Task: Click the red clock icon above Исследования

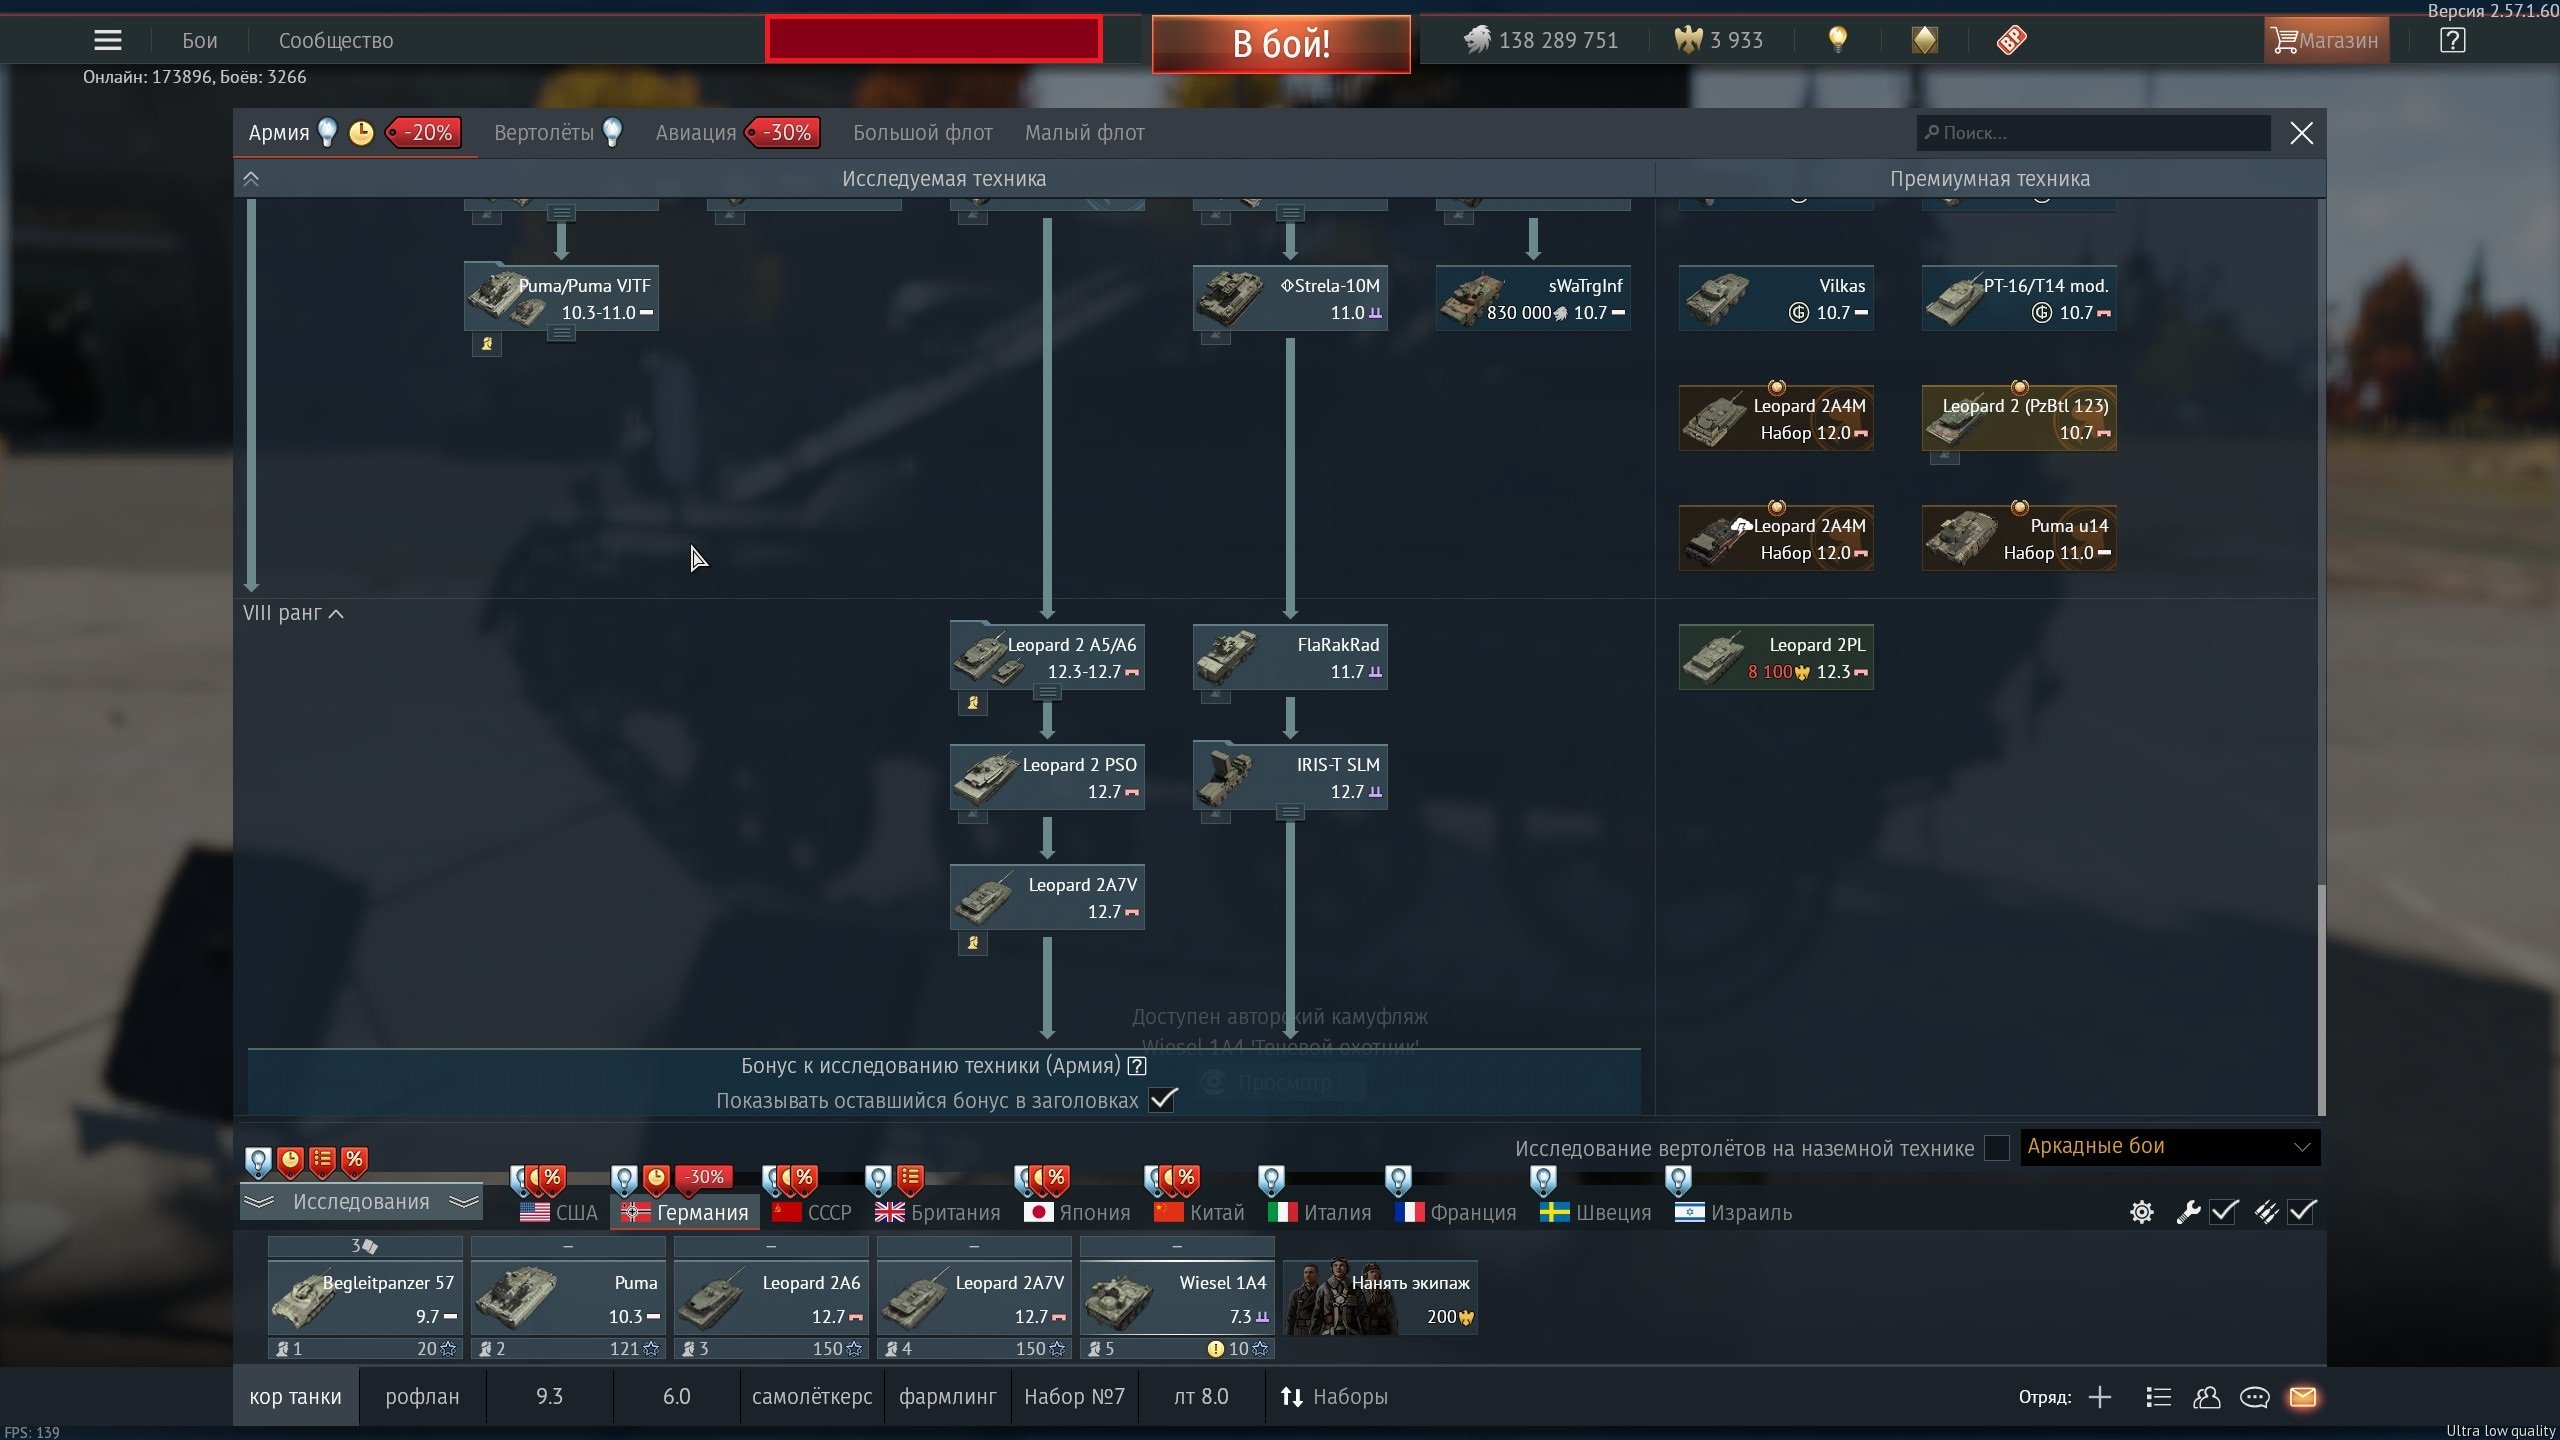Action: point(290,1160)
